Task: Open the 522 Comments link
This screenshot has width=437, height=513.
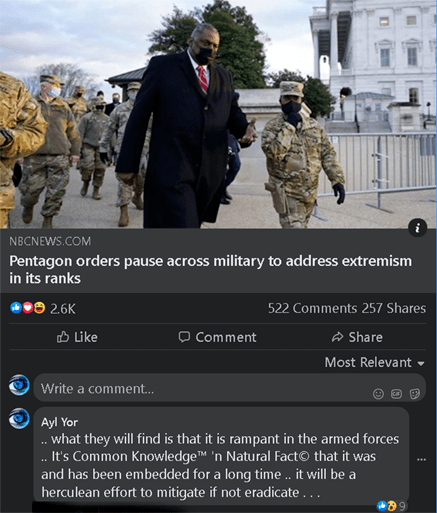Action: pyautogui.click(x=312, y=308)
